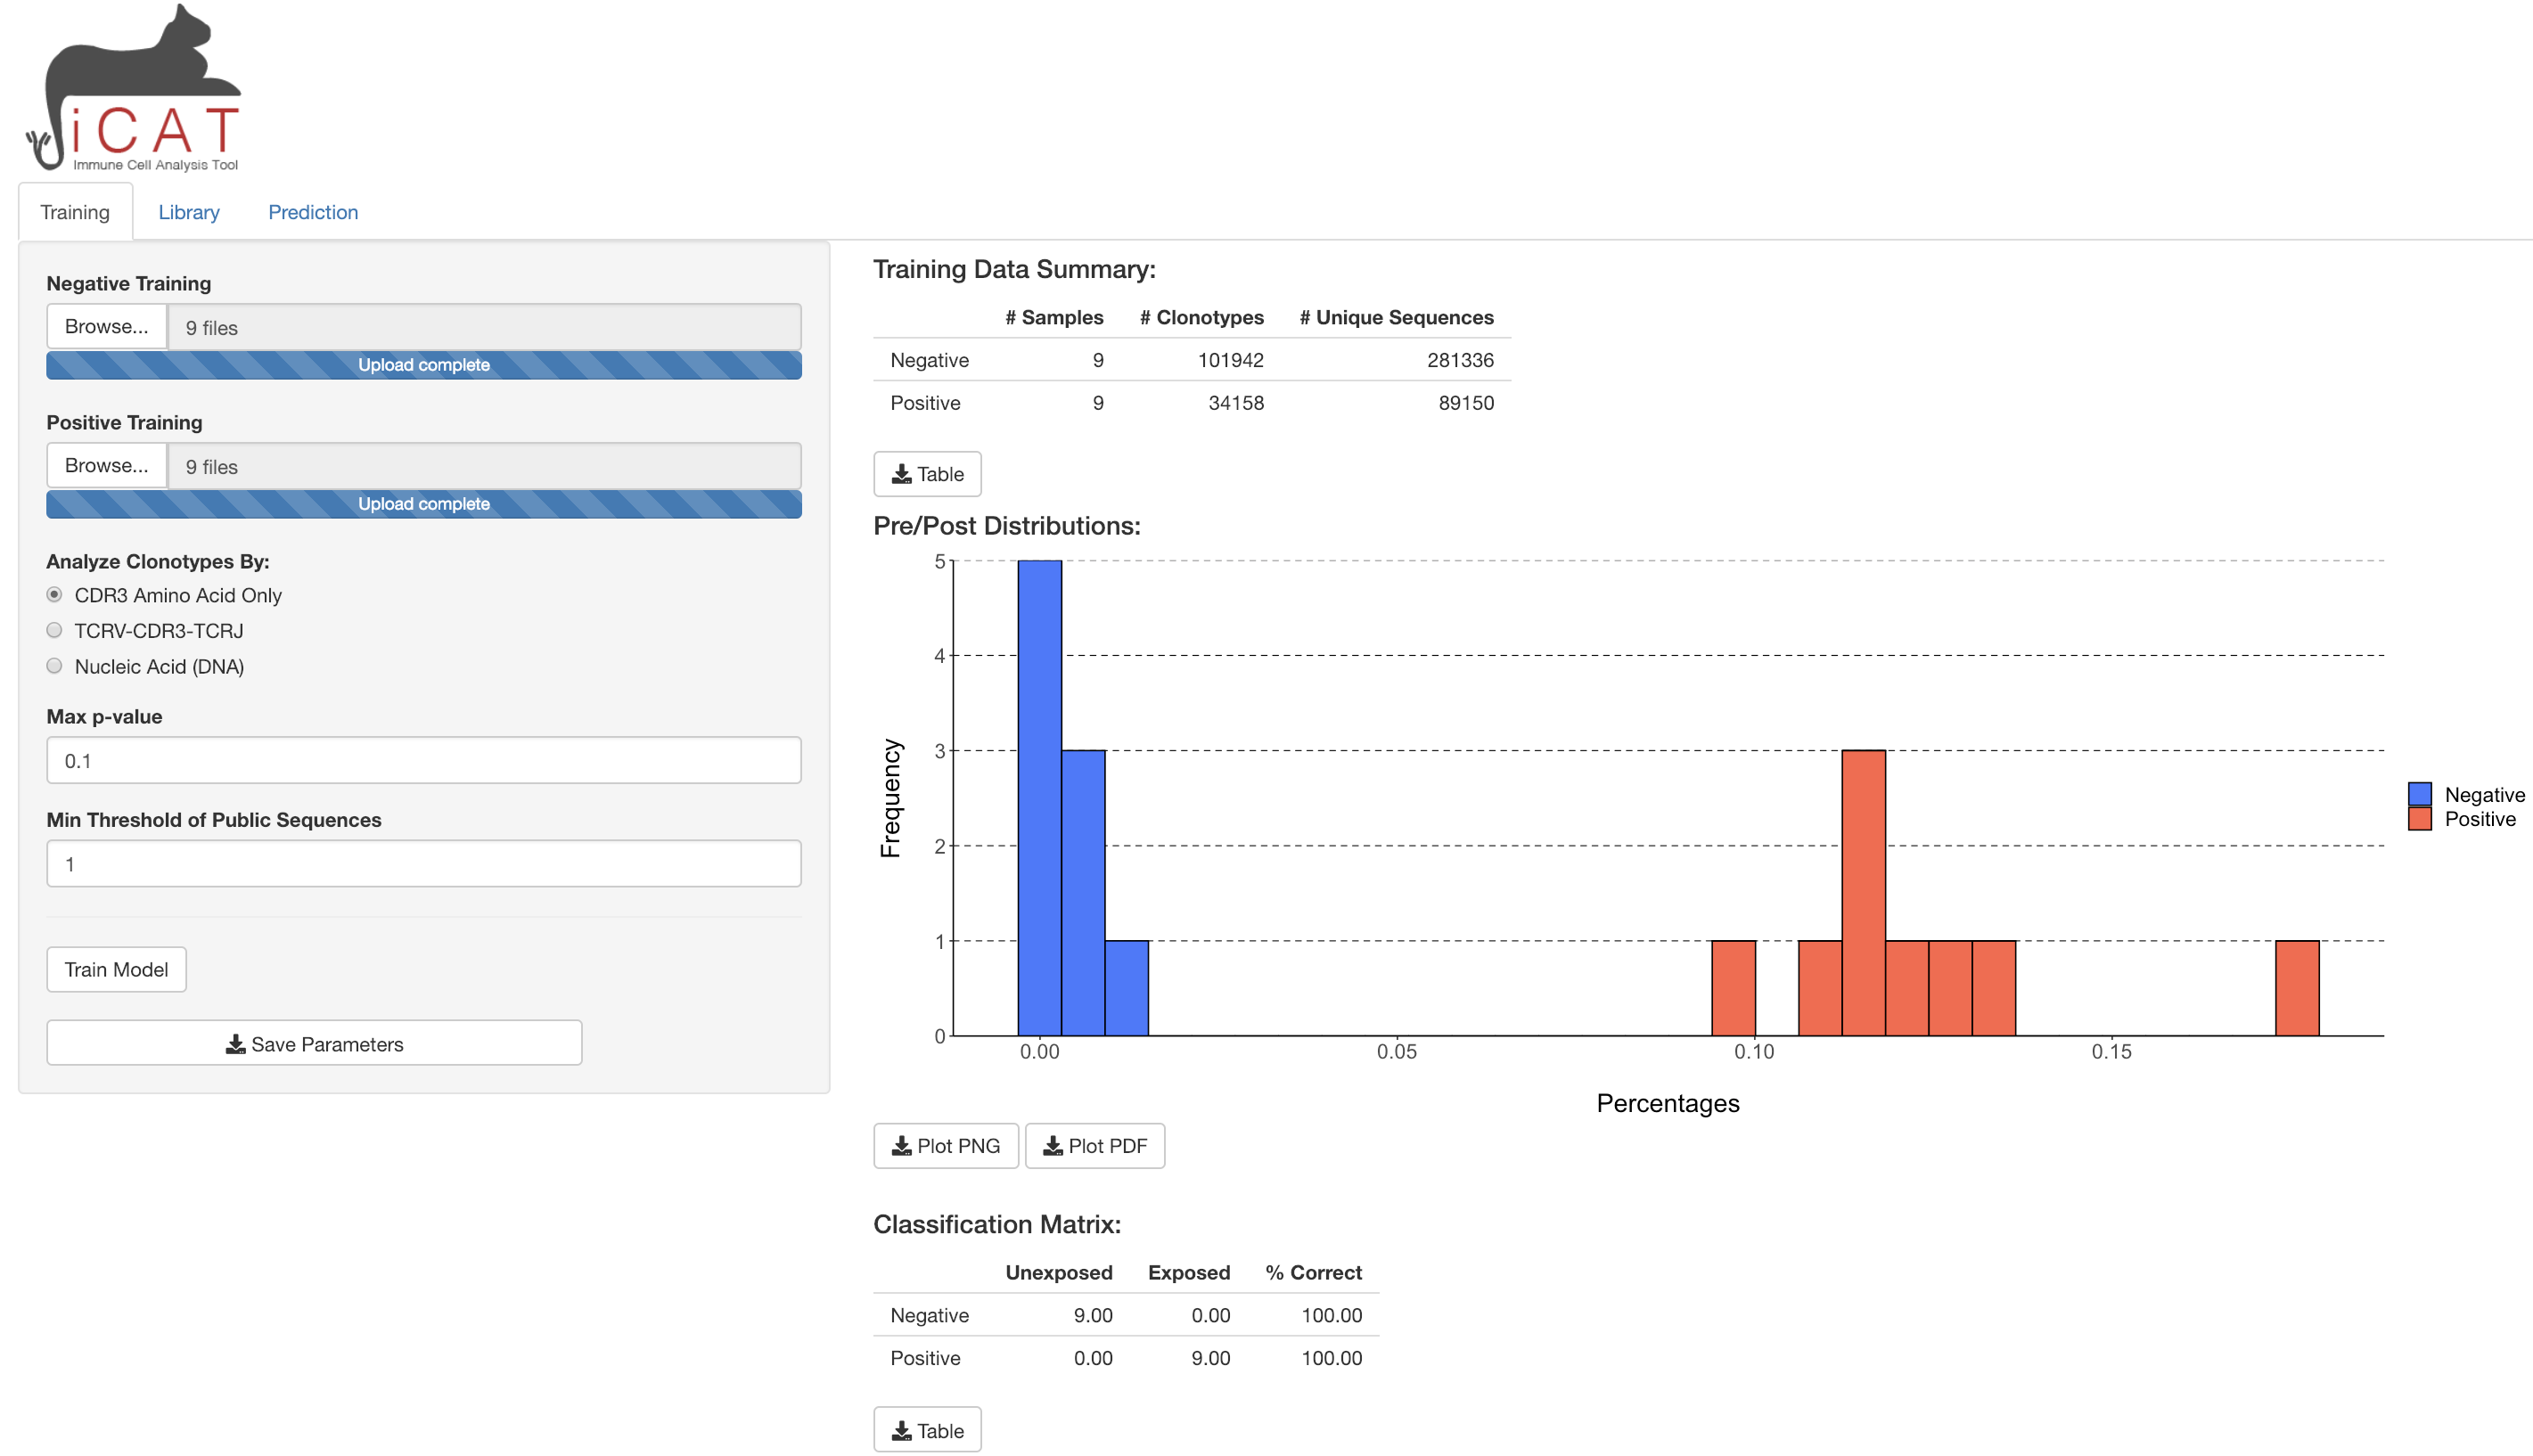Click the Positive legend red swatch
Viewport: 2533px width, 1456px height.
[x=2420, y=818]
